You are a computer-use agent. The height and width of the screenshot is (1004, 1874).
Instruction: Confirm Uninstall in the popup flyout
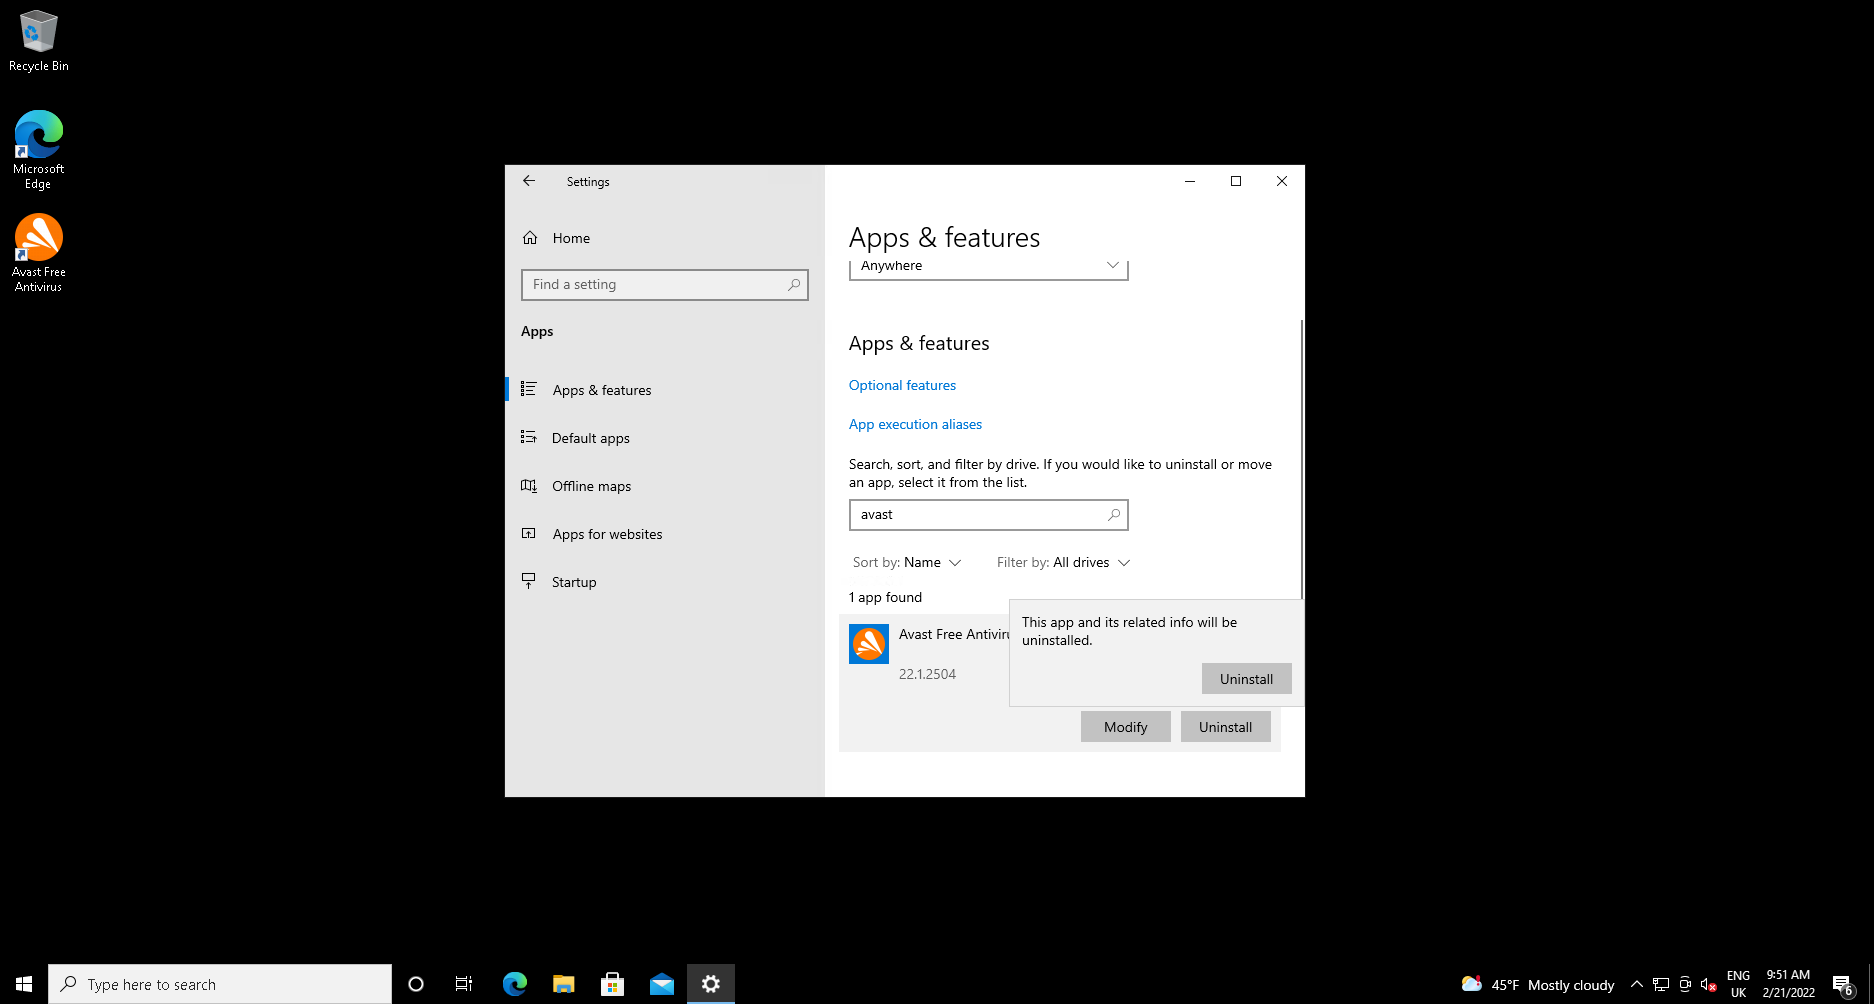tap(1246, 679)
